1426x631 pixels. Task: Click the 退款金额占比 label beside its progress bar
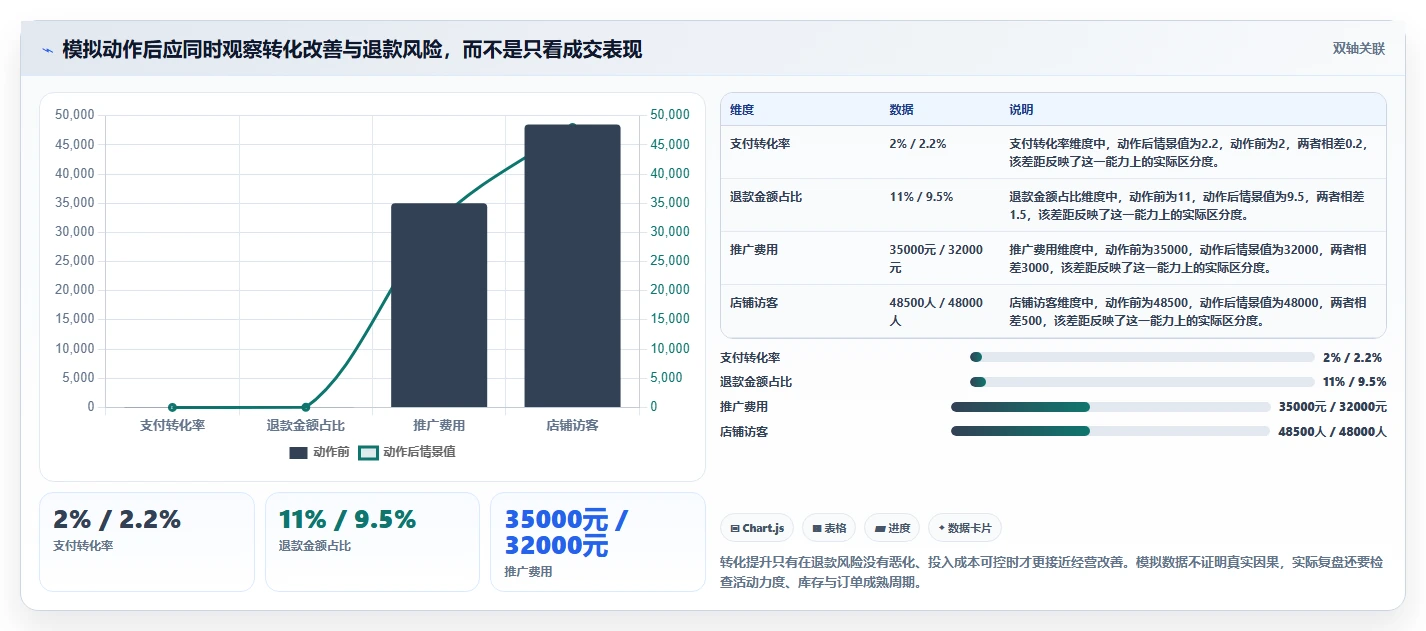point(756,382)
